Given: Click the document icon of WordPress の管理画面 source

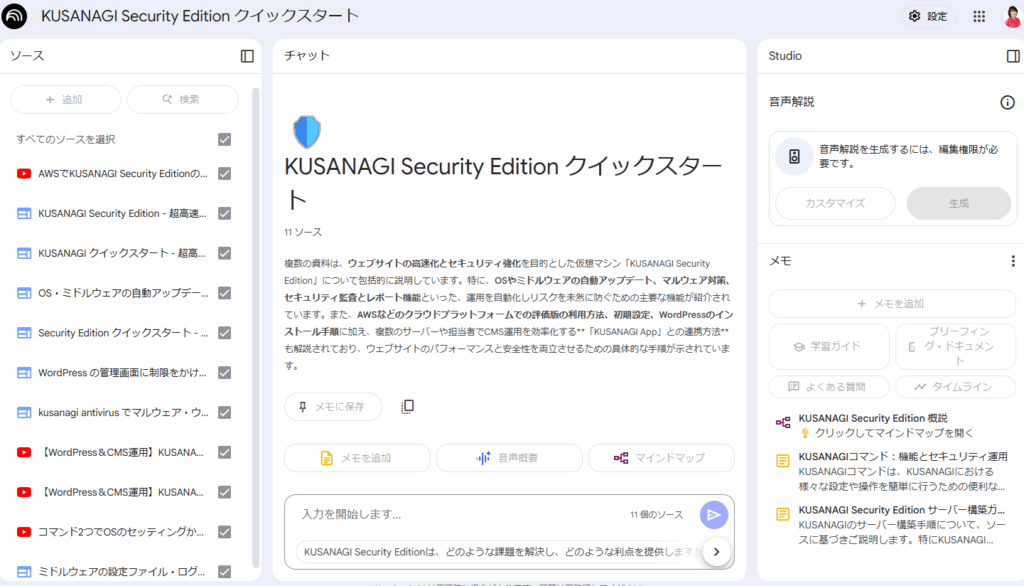Looking at the screenshot, I should [24, 373].
